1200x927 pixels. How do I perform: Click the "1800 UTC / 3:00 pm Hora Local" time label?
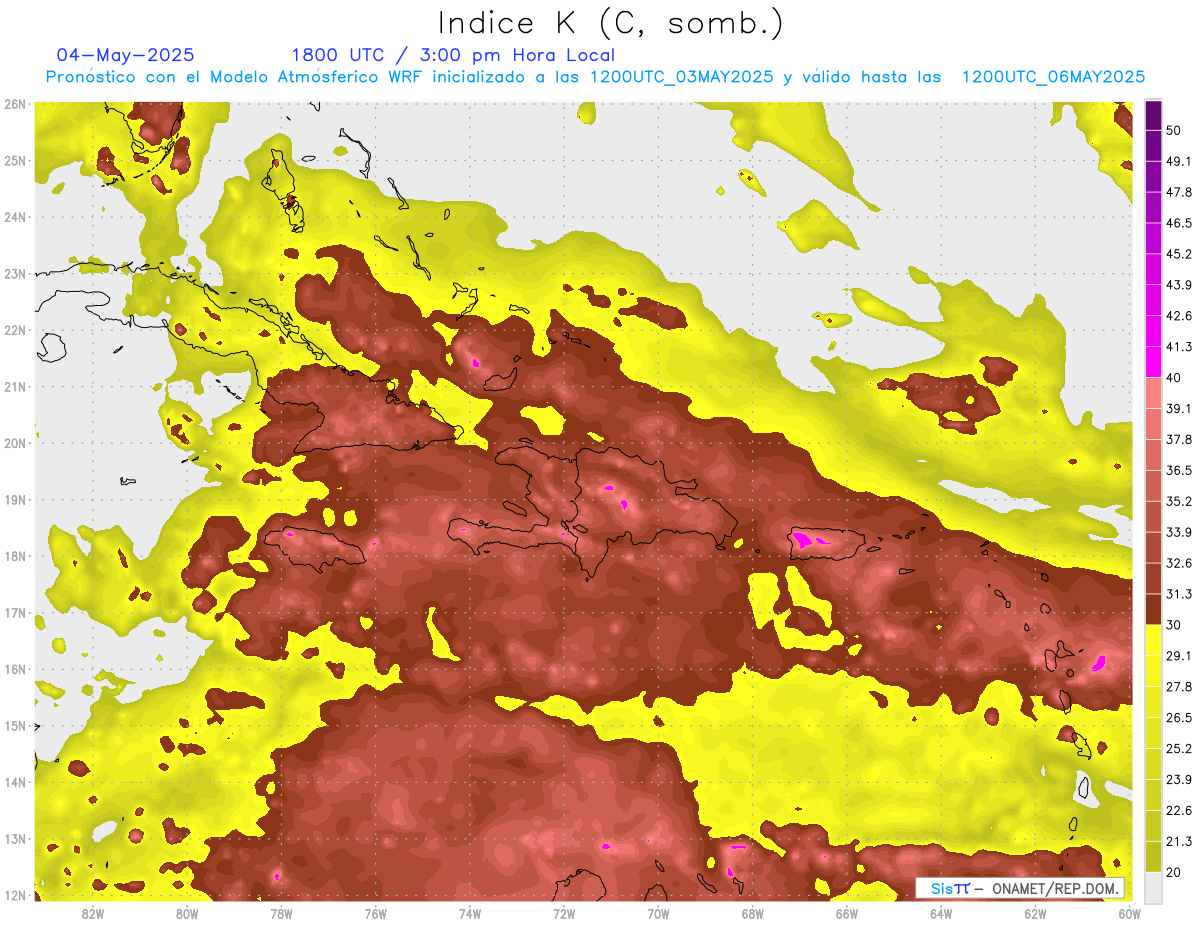pyautogui.click(x=453, y=55)
